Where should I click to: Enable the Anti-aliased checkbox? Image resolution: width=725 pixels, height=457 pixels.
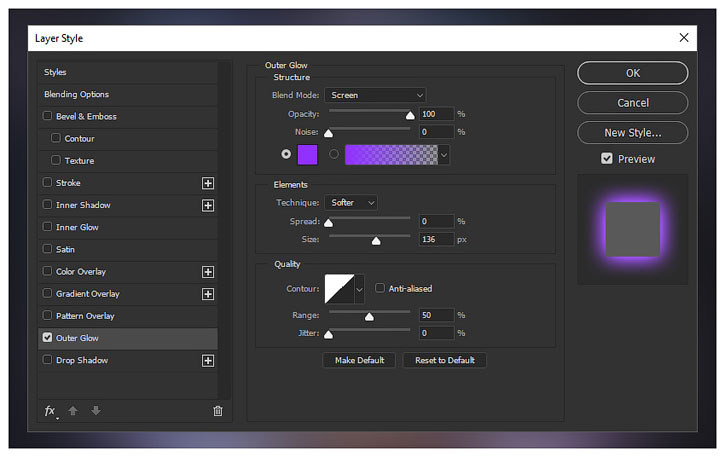[x=380, y=288]
